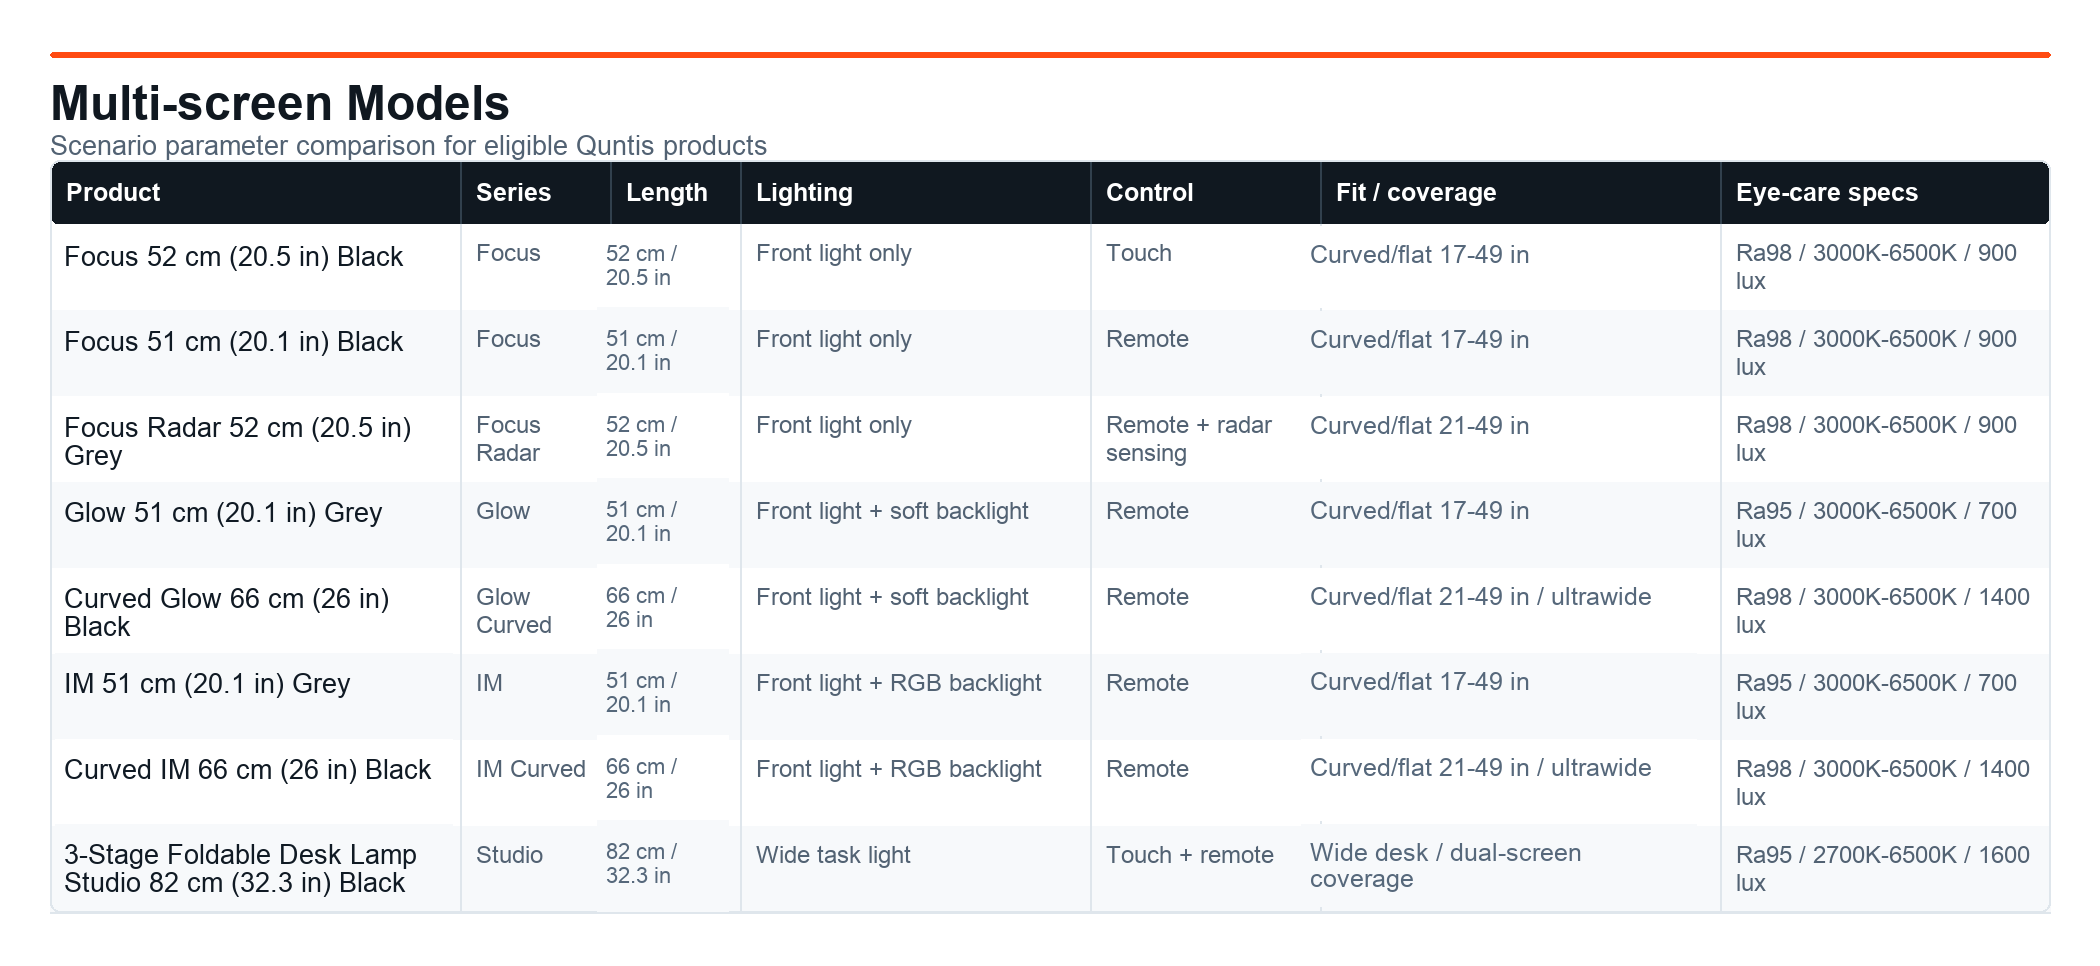Select Curved Glow 66 cm Black product
The width and height of the screenshot is (2100, 966).
coord(227,612)
